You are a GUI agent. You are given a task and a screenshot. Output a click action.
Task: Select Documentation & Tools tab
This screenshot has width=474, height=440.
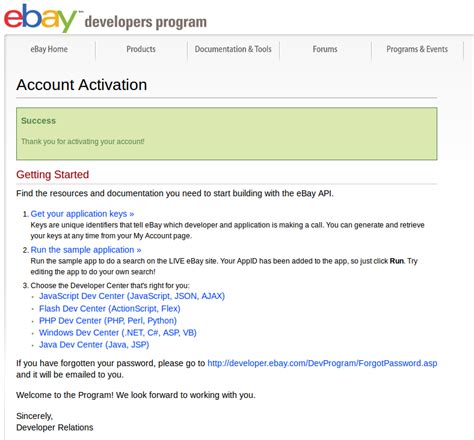[x=233, y=49]
